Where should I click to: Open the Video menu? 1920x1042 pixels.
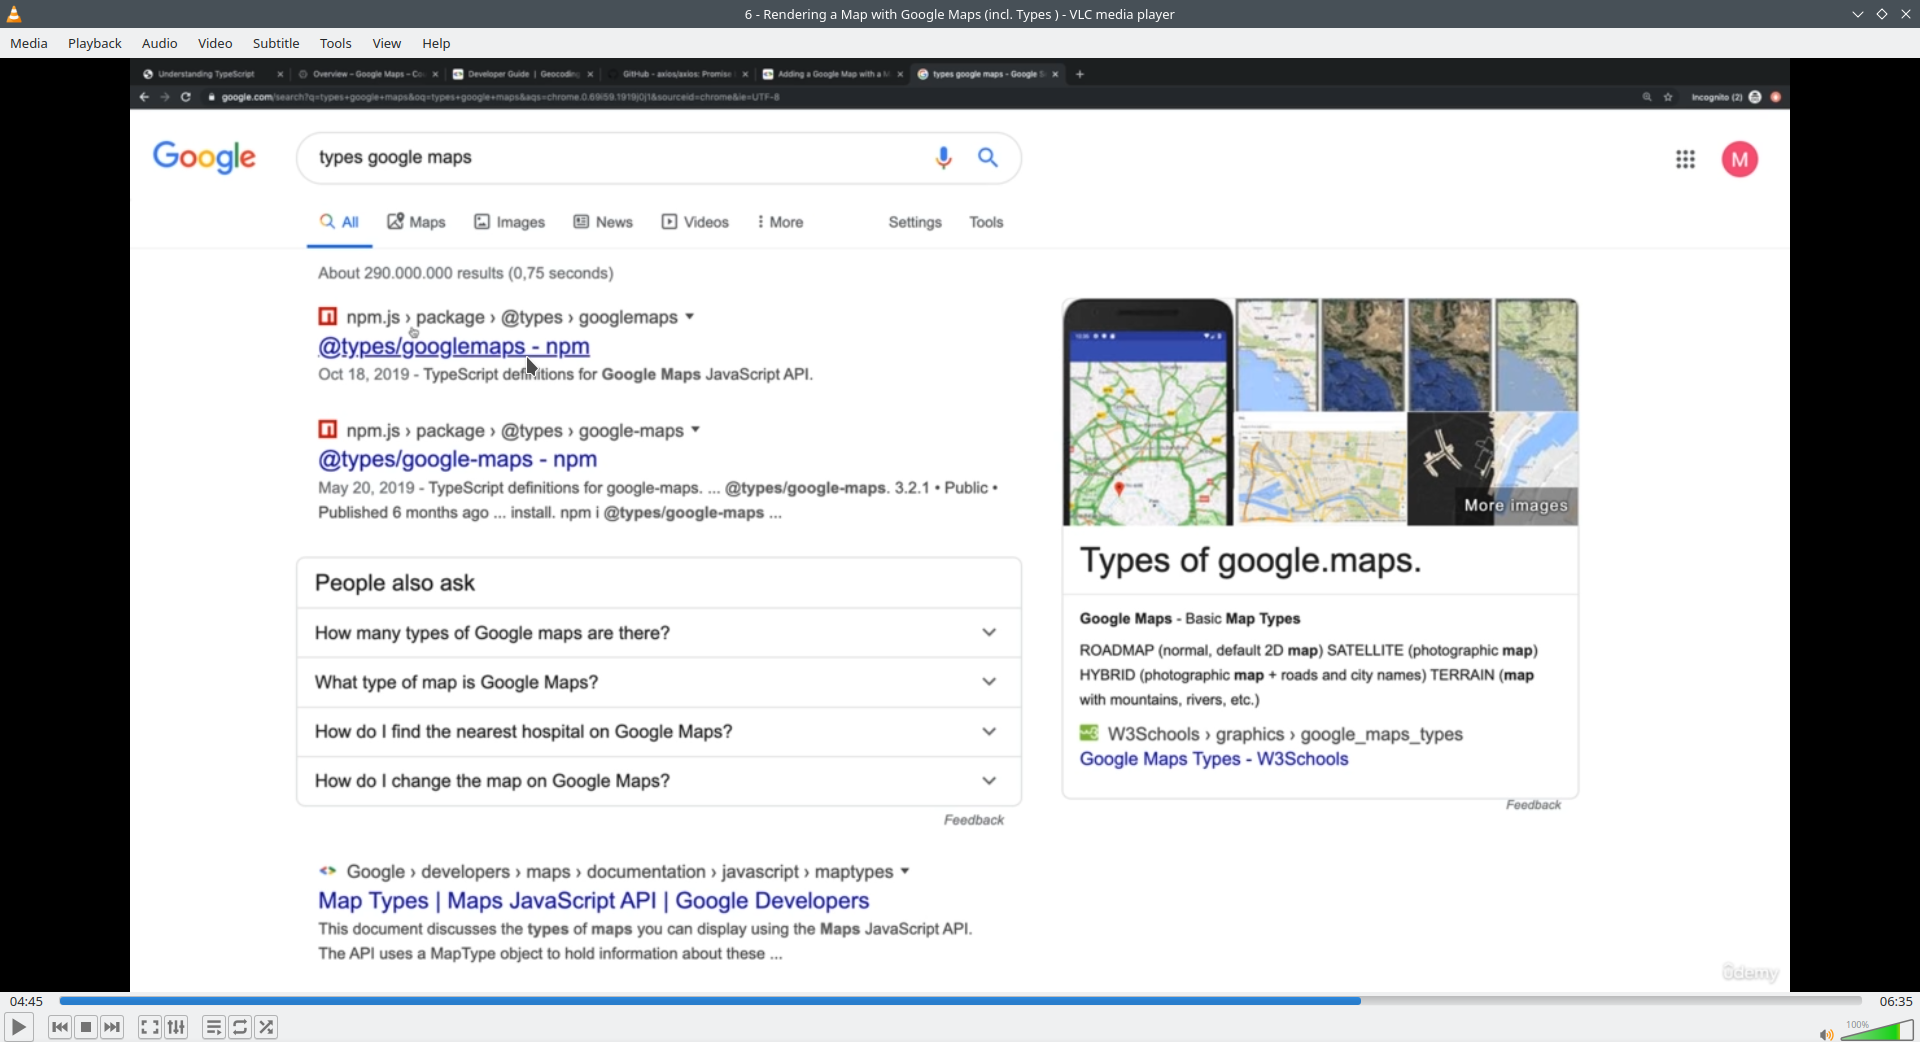tap(215, 43)
